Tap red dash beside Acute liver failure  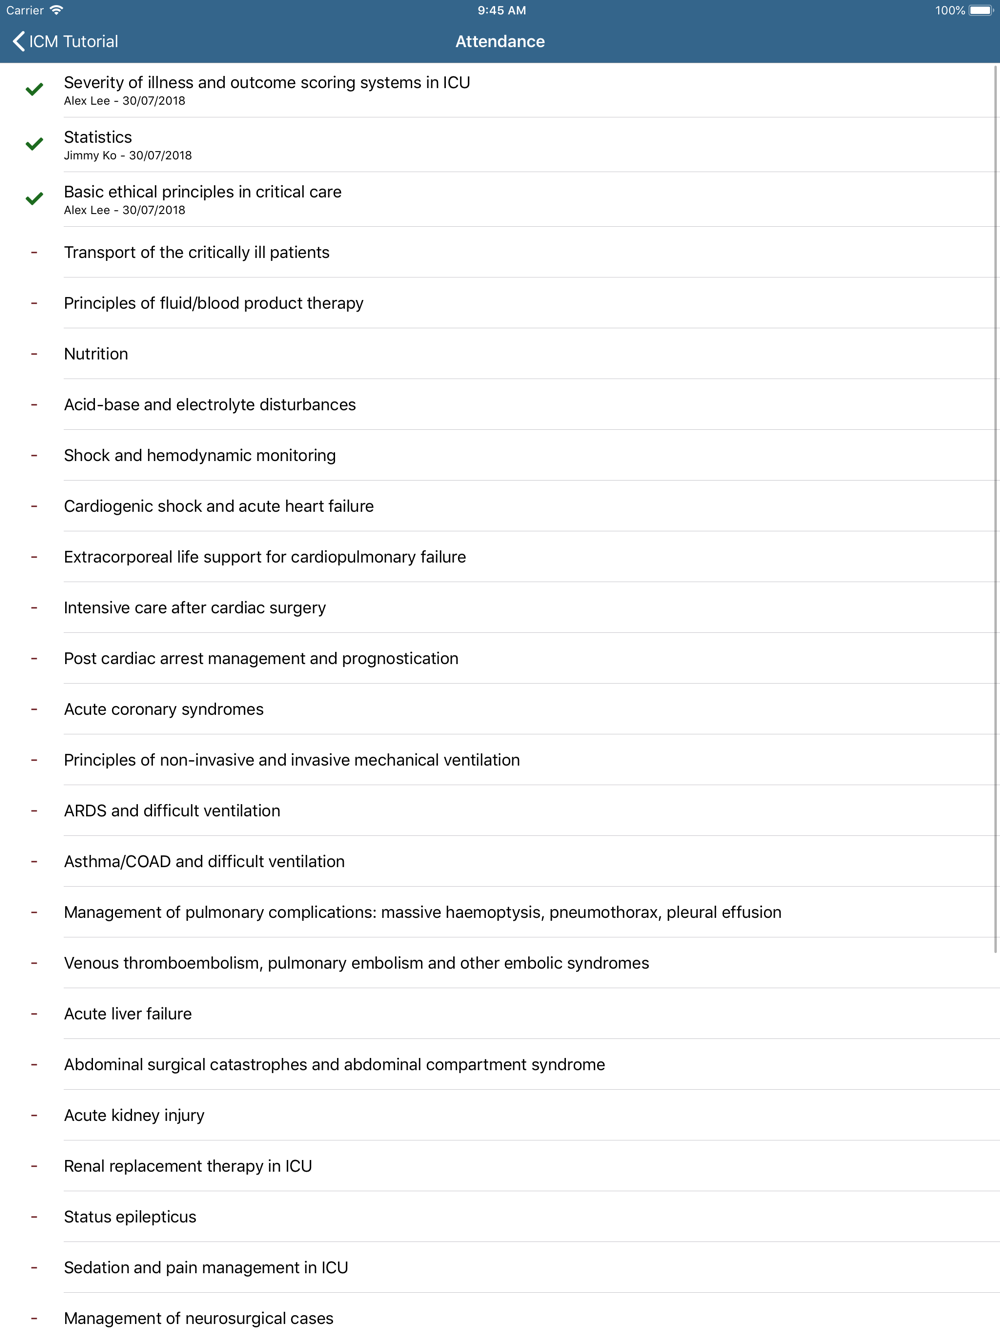[x=34, y=1014]
